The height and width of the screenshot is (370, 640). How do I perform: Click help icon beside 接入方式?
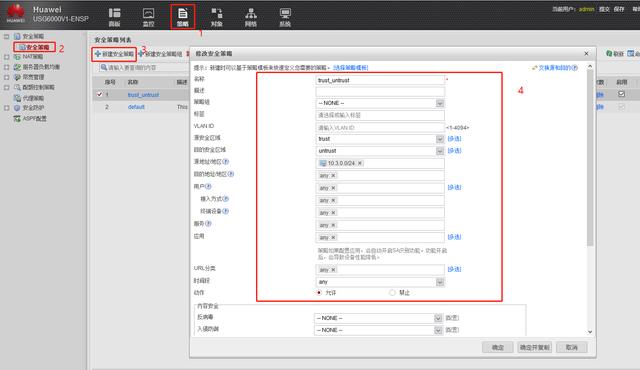pos(225,199)
